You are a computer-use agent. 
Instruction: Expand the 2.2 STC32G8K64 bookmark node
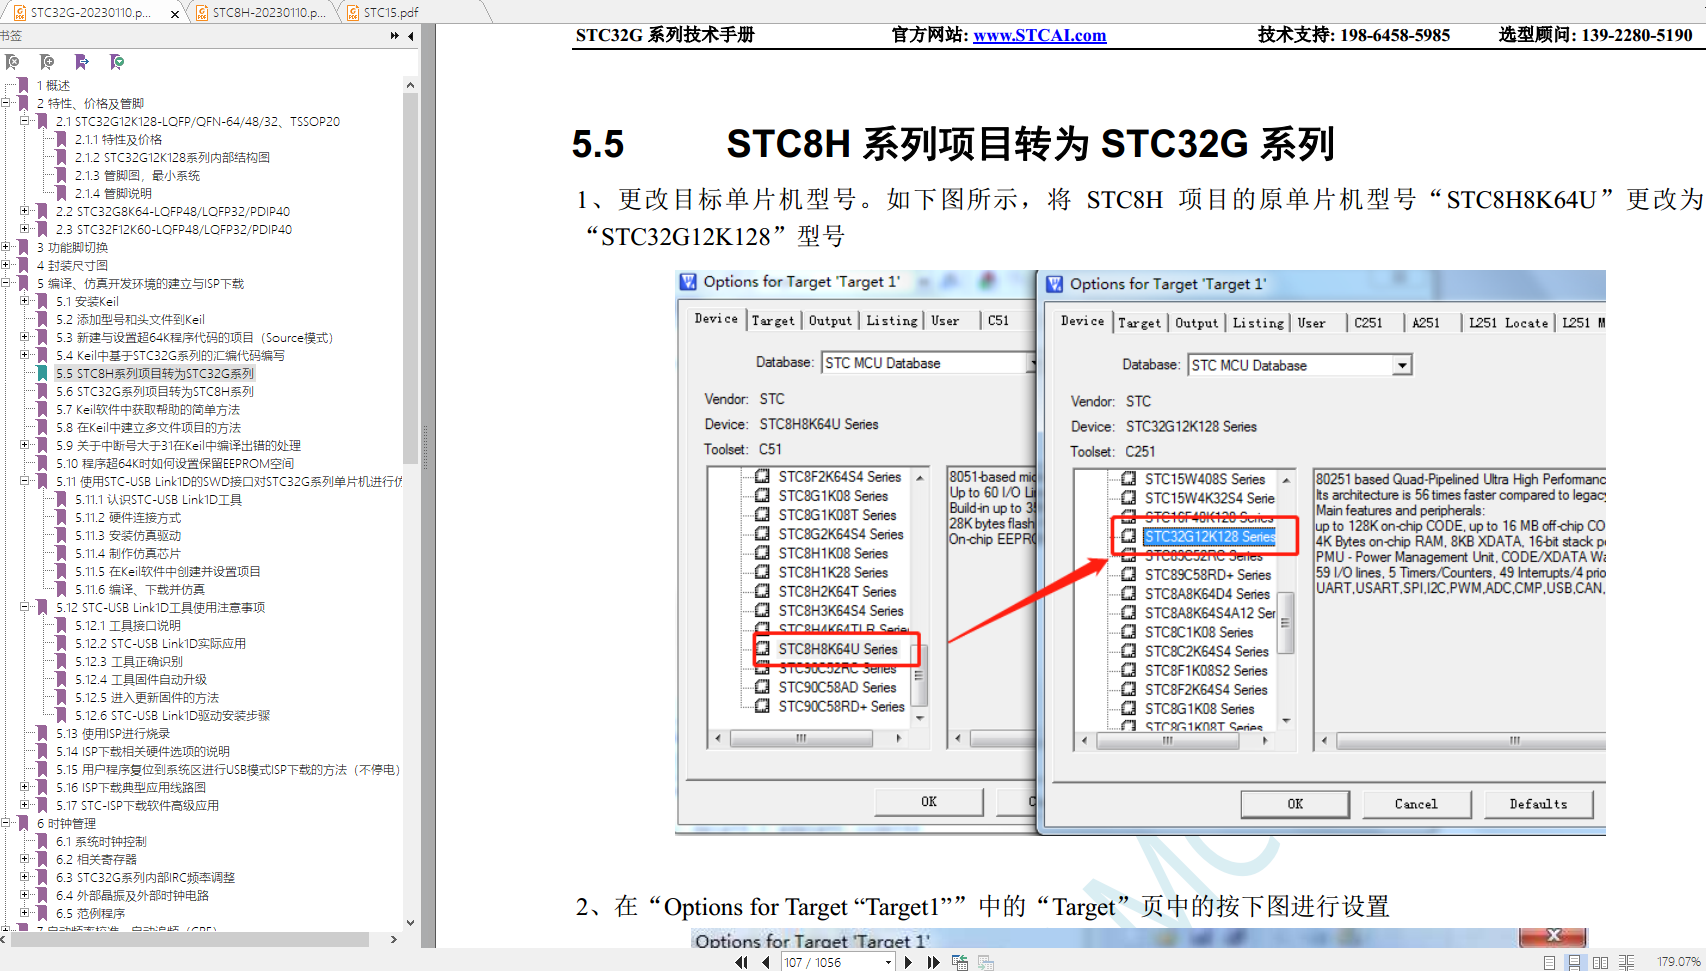point(25,211)
